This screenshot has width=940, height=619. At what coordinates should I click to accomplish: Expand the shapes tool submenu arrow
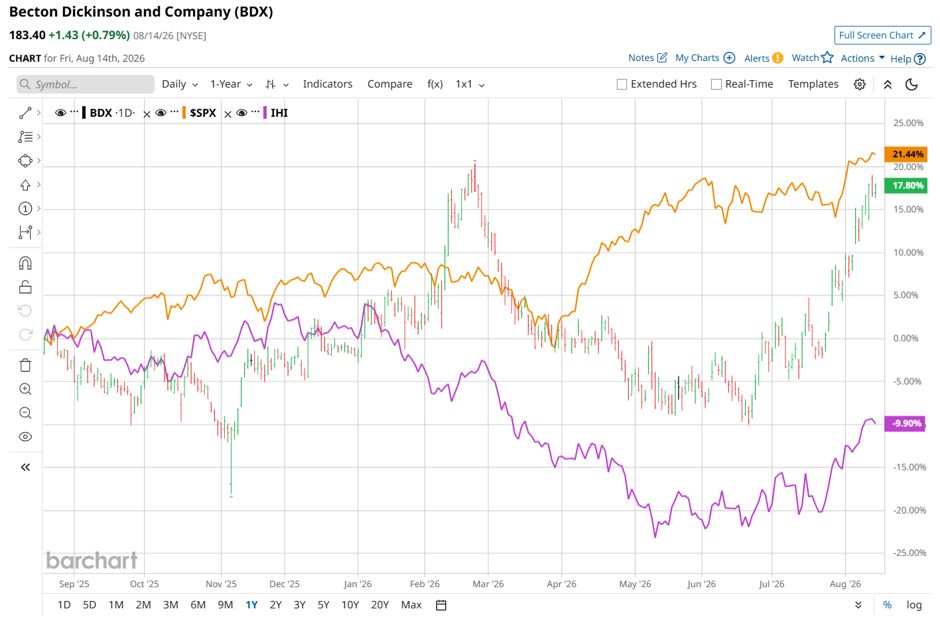click(x=39, y=161)
